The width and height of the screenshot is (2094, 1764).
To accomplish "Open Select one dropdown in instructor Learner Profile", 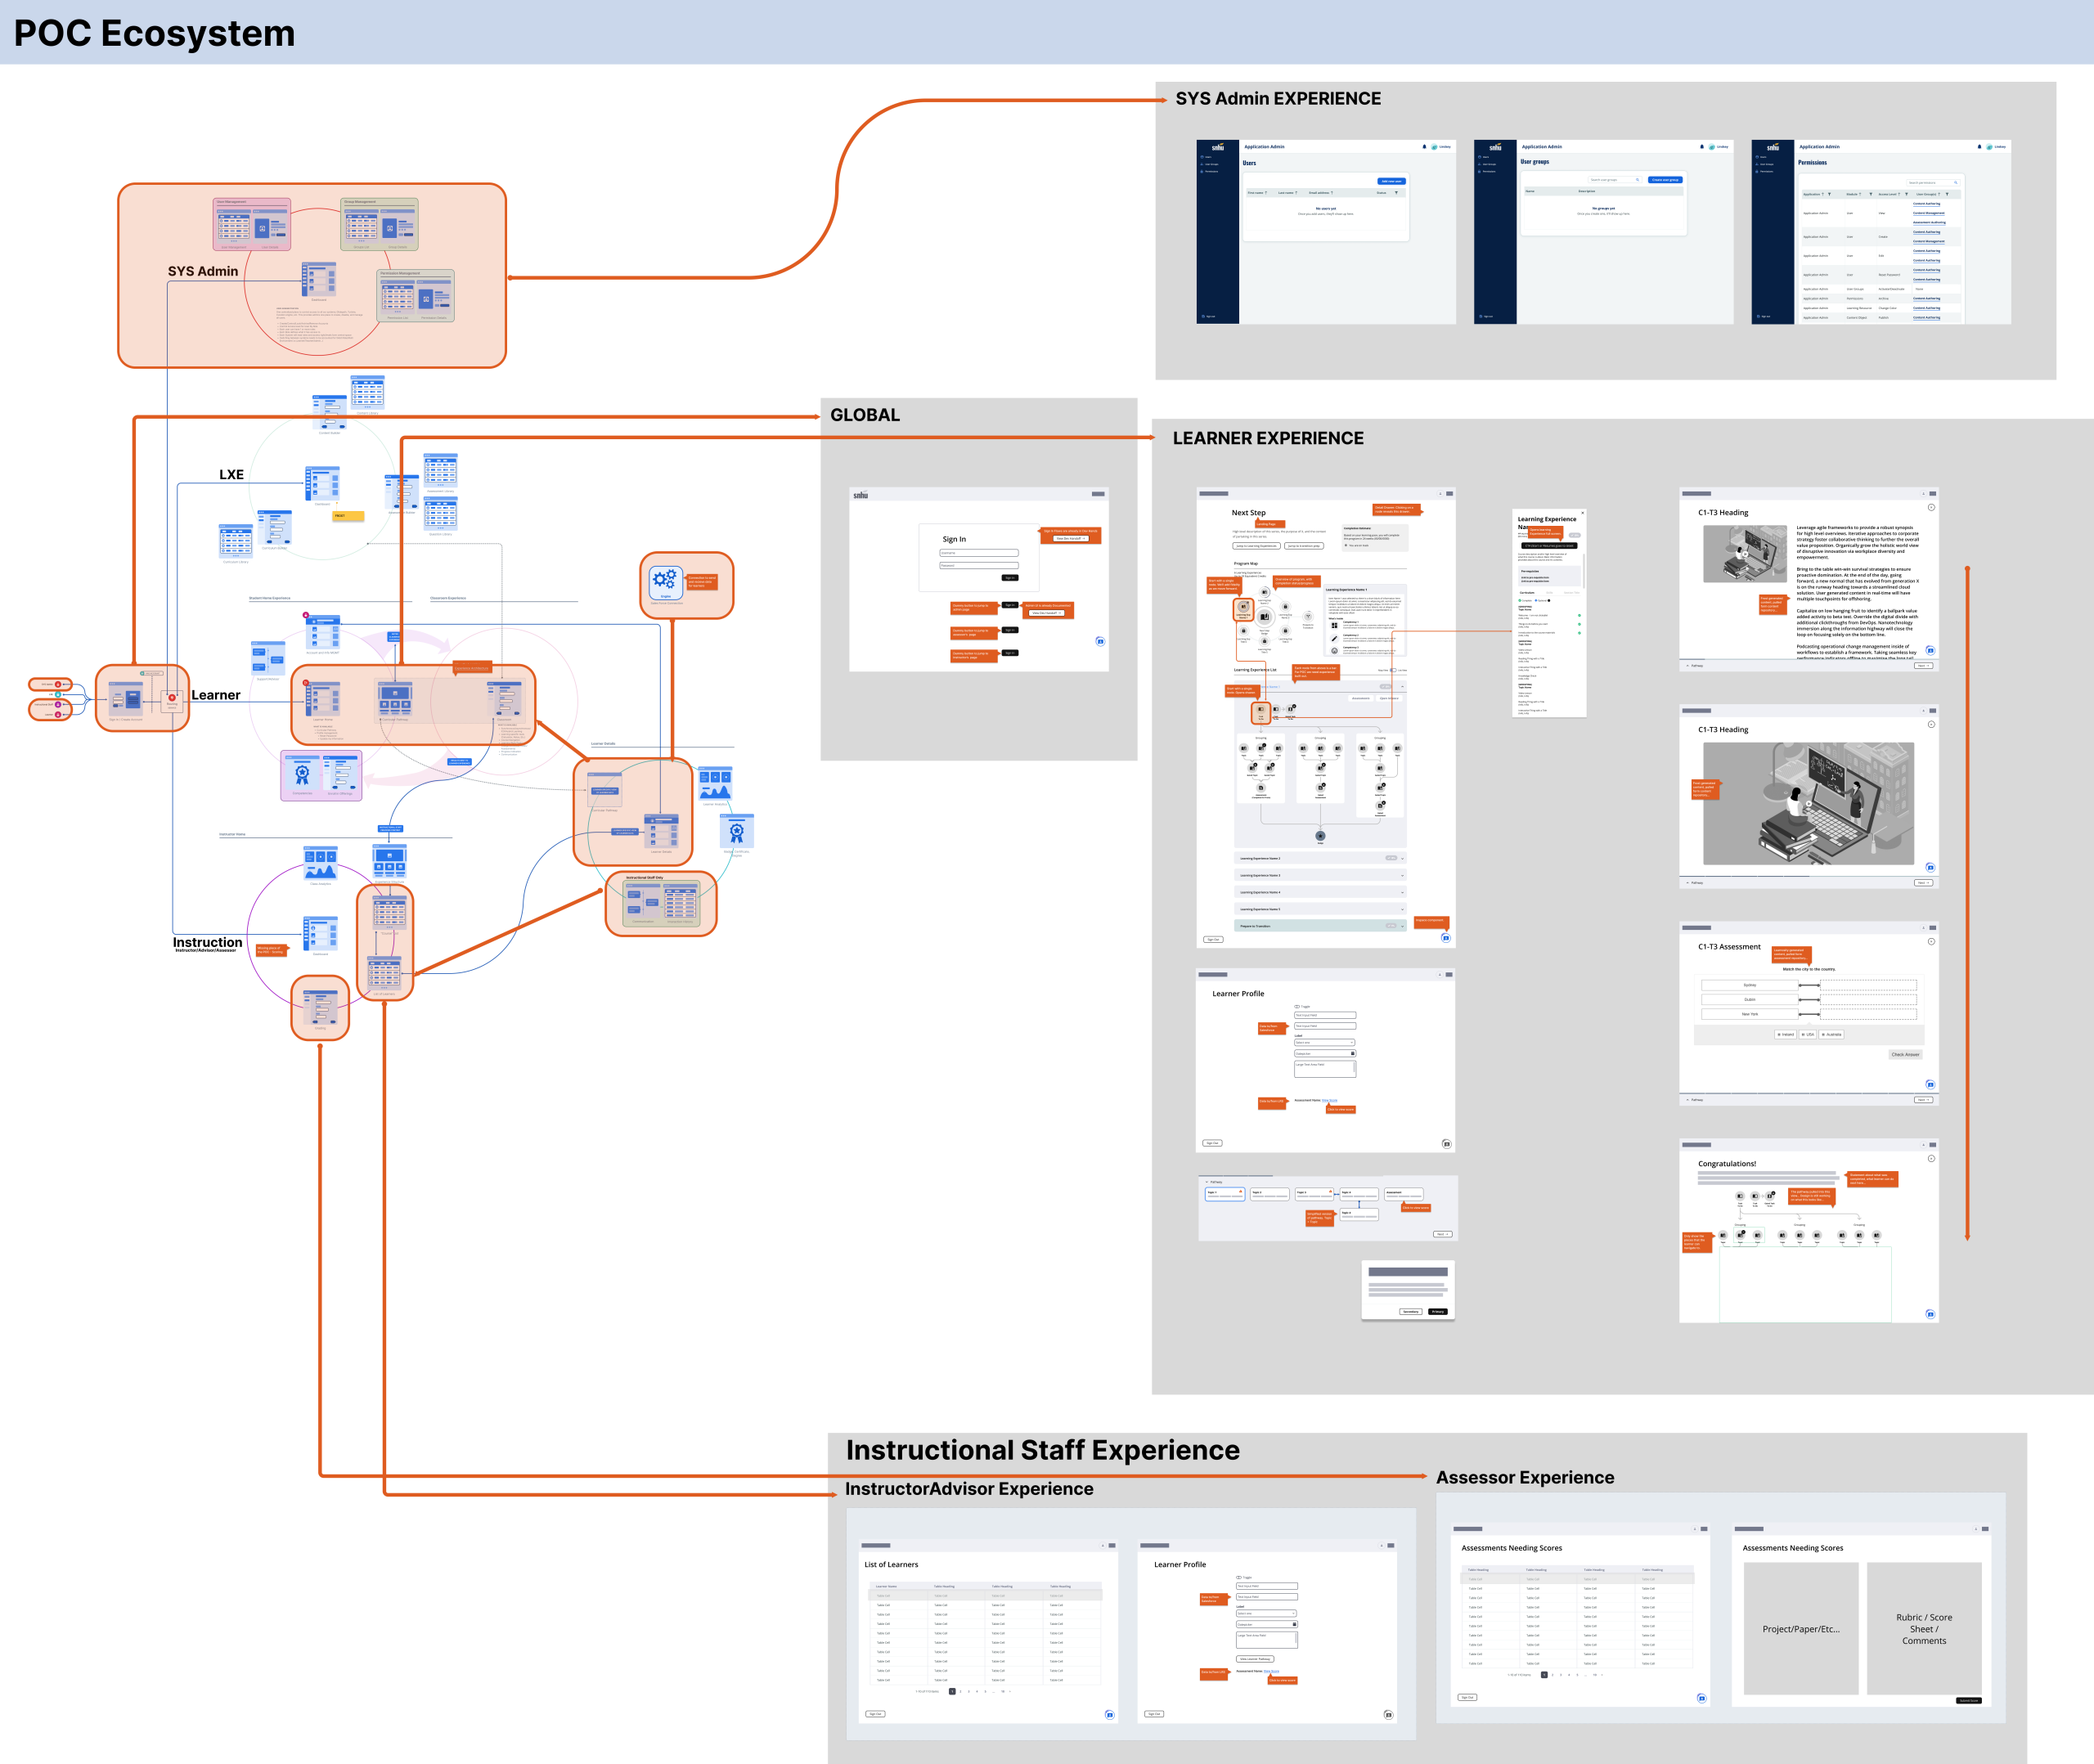I will (x=1267, y=1614).
